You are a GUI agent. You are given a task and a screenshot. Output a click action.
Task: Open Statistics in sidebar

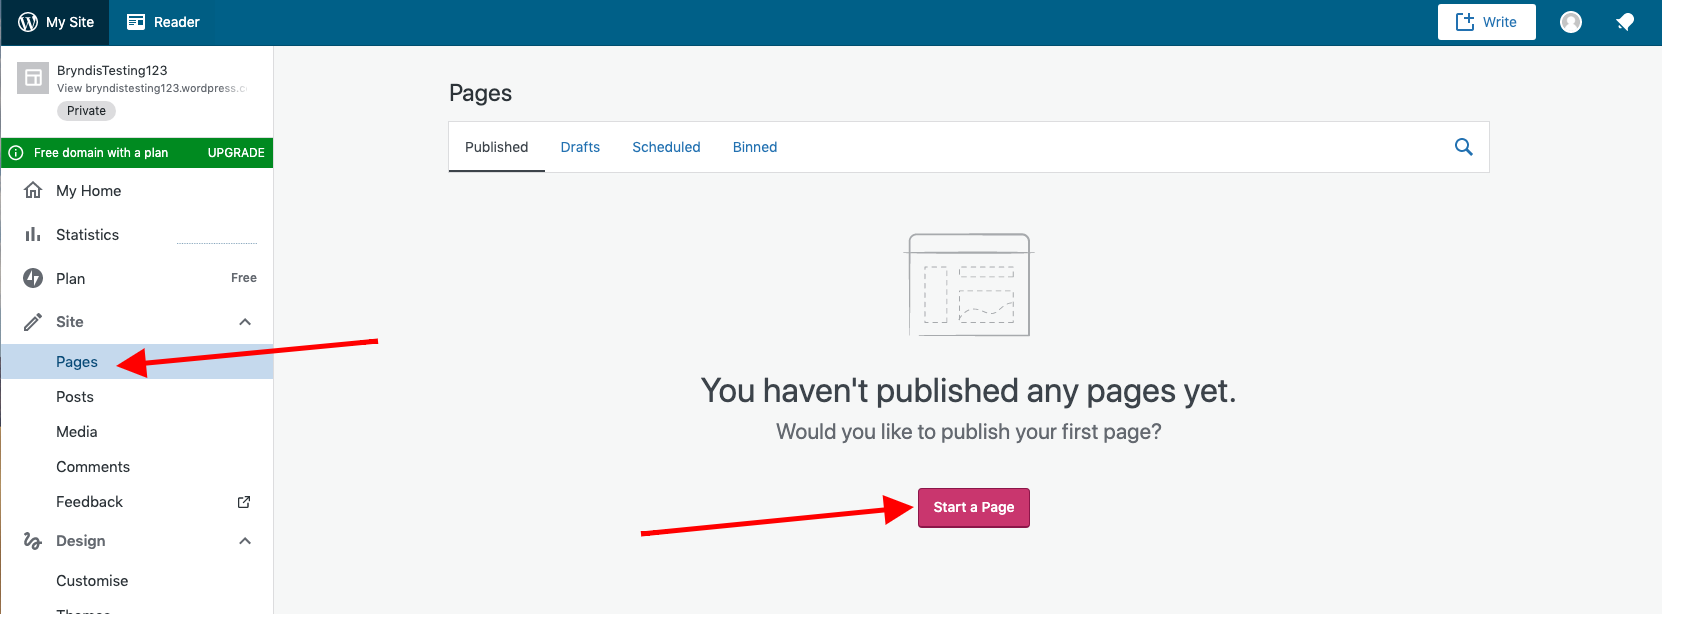coord(137,235)
